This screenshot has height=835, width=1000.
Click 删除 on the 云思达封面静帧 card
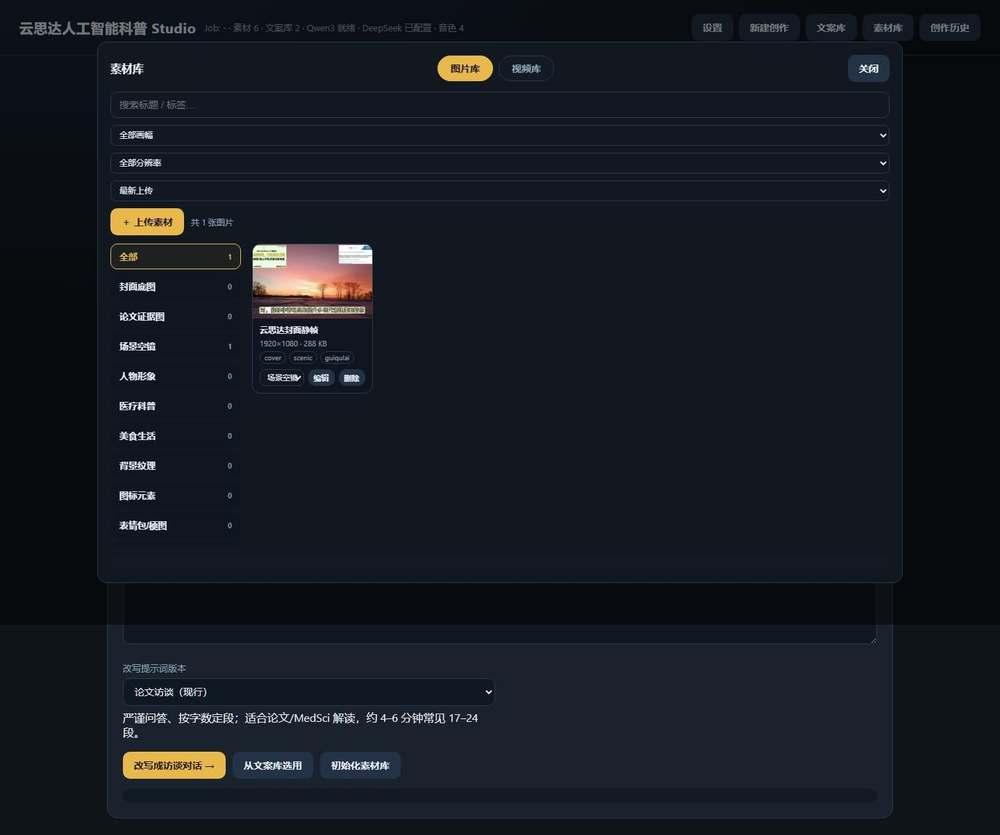(x=351, y=378)
